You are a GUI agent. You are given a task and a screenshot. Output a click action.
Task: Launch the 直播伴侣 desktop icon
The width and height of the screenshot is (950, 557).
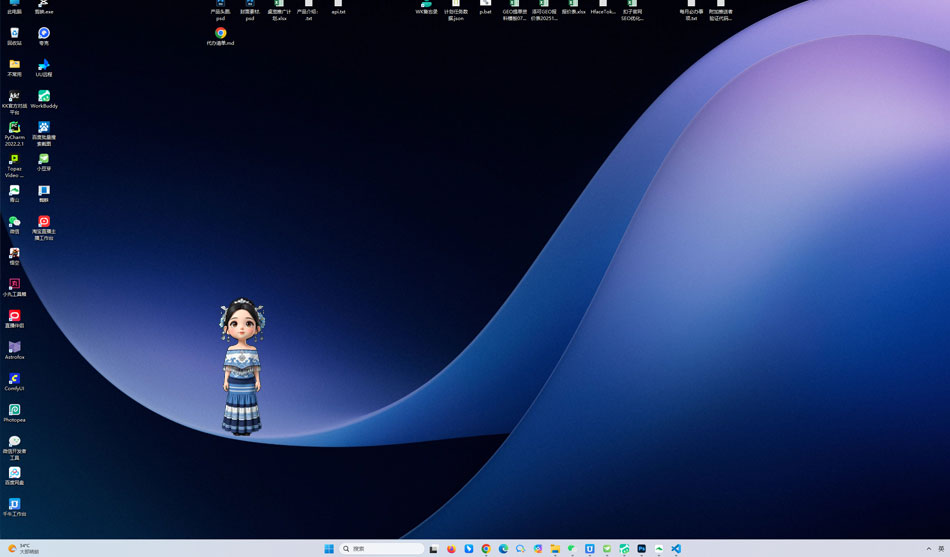15,319
